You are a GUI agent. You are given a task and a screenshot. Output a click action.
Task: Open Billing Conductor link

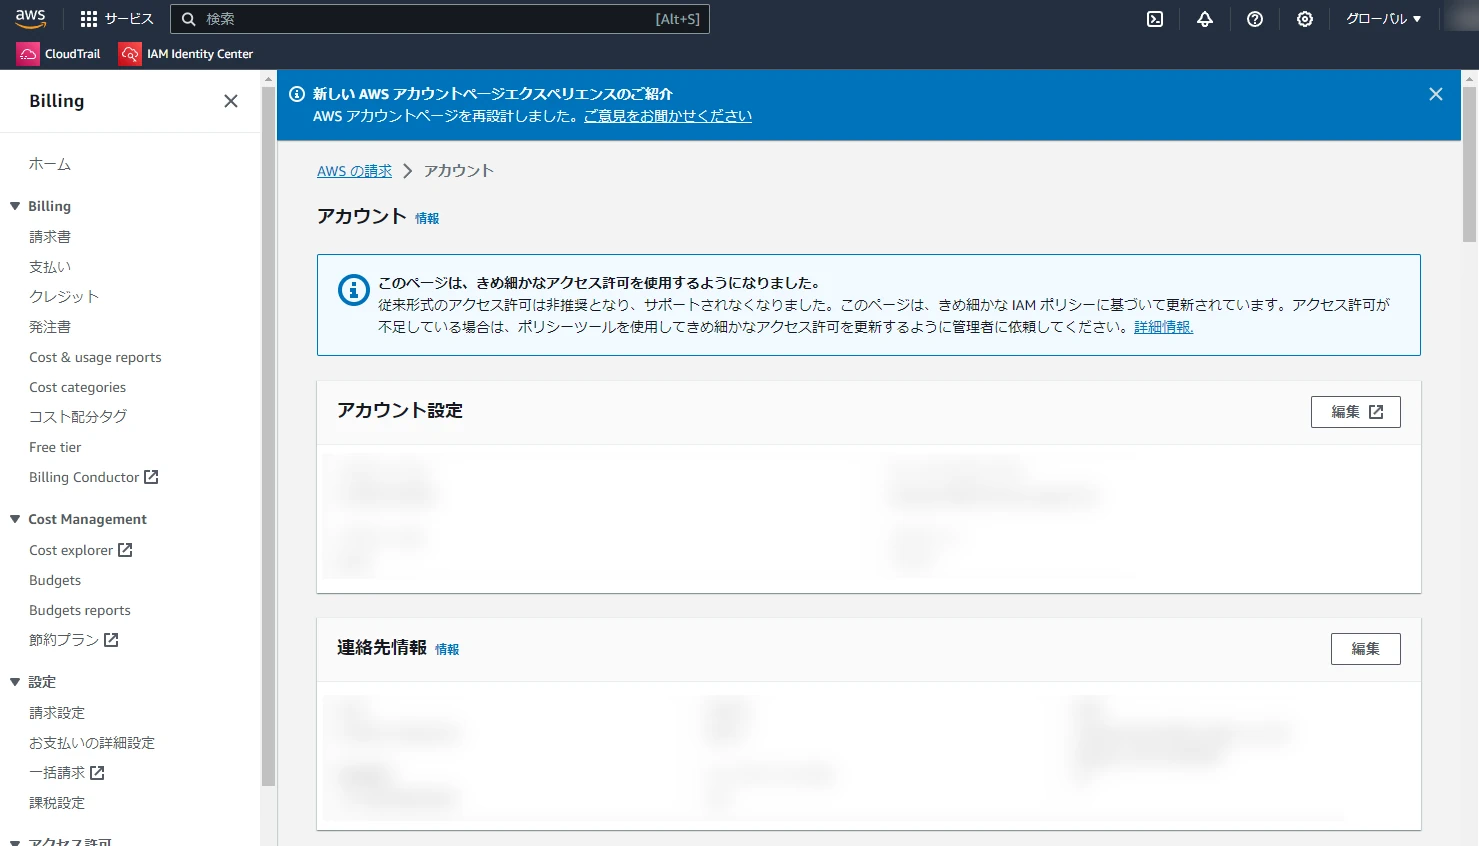[84, 477]
